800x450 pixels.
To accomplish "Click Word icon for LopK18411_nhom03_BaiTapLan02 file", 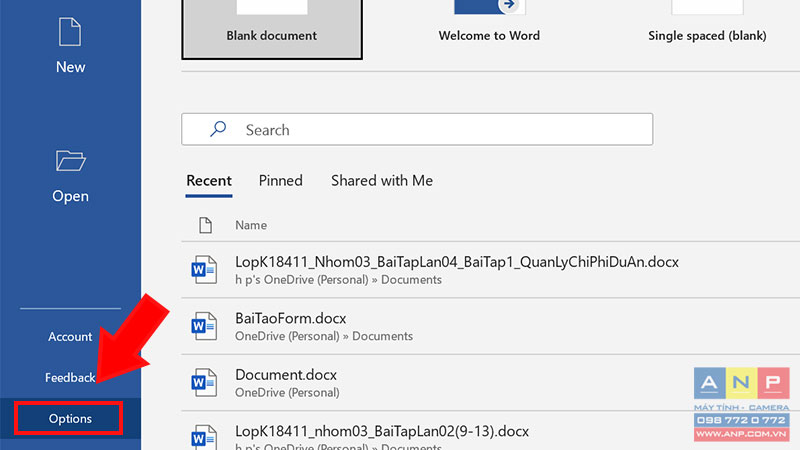I will [x=204, y=437].
